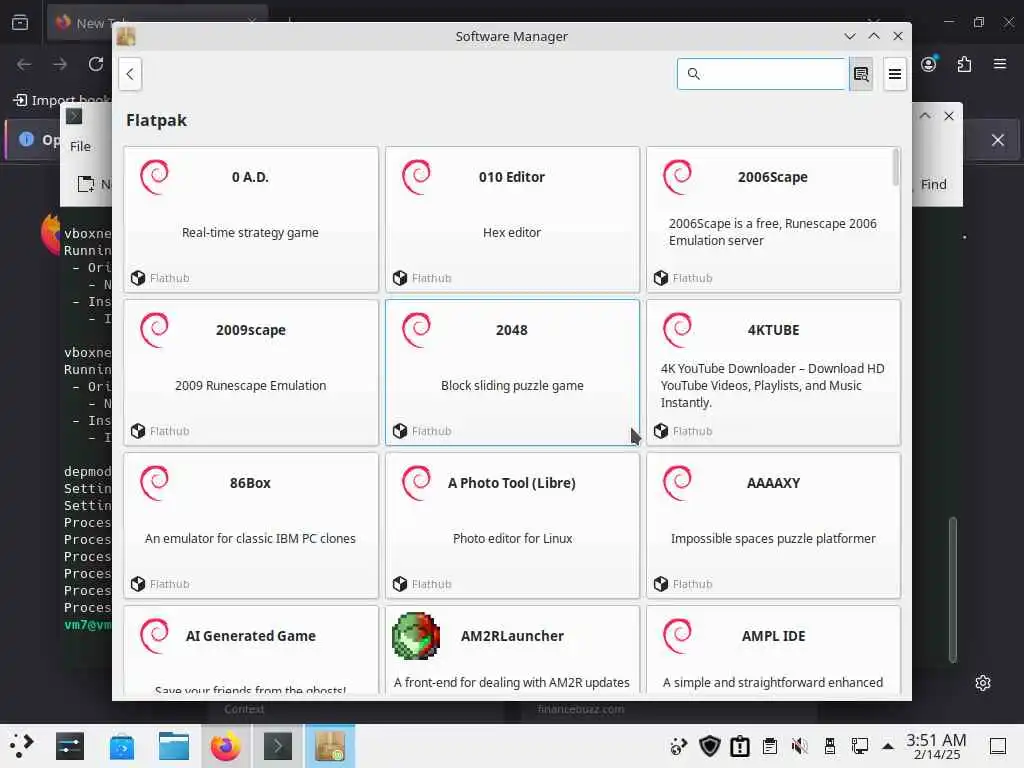1024x768 pixels.
Task: Open Firefox tab list button
Action: (20, 23)
